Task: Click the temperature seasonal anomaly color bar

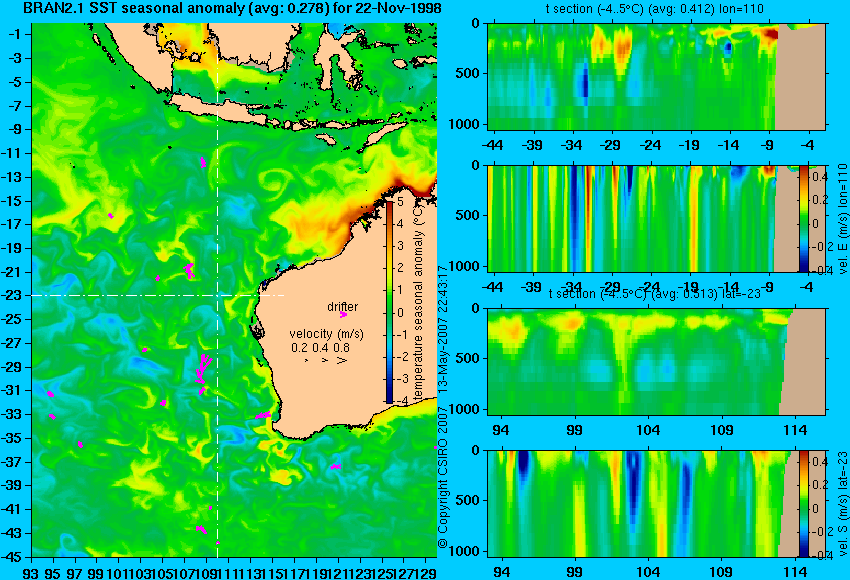Action: pos(389,302)
